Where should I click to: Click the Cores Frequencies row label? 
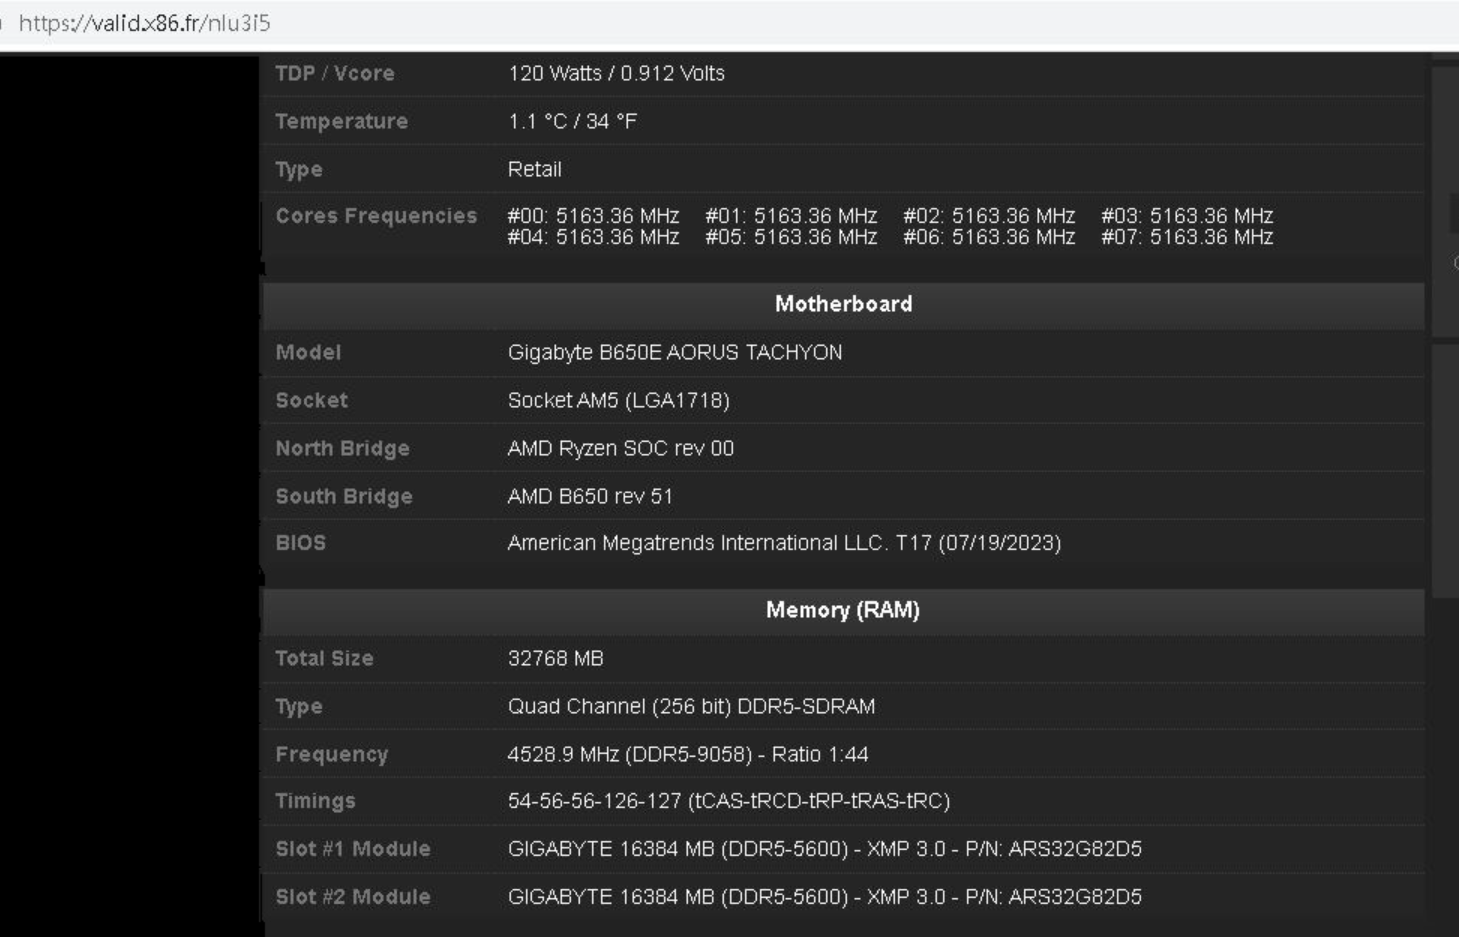376,216
